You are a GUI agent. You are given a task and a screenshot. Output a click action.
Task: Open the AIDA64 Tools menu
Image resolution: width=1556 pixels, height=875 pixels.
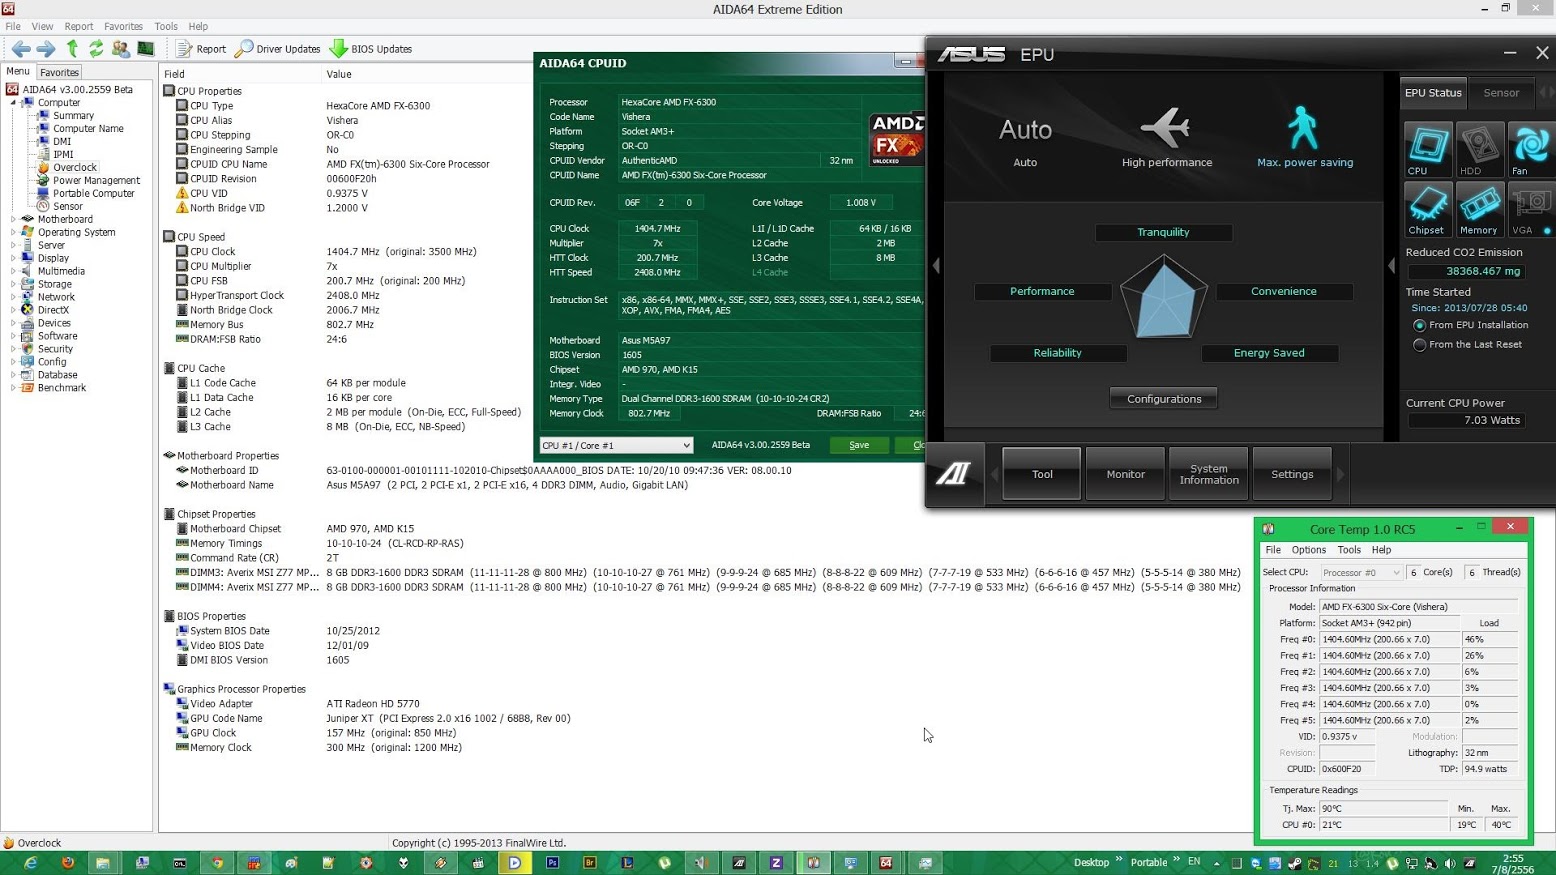coord(166,27)
